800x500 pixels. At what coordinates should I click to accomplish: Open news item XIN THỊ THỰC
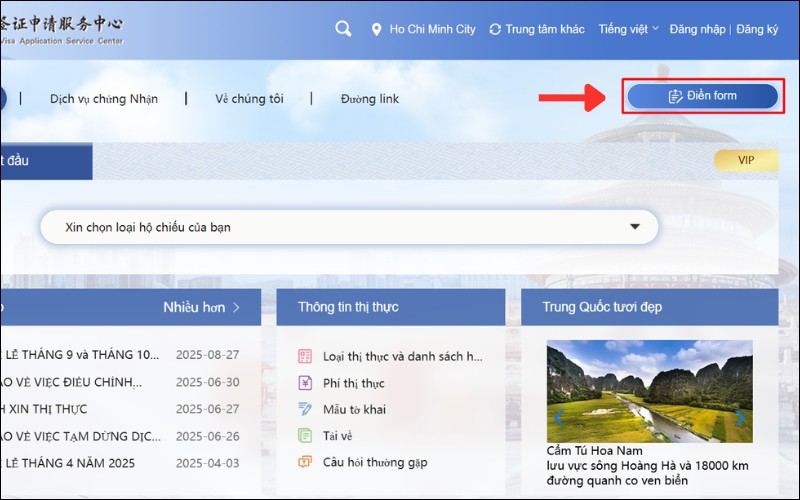click(x=44, y=409)
